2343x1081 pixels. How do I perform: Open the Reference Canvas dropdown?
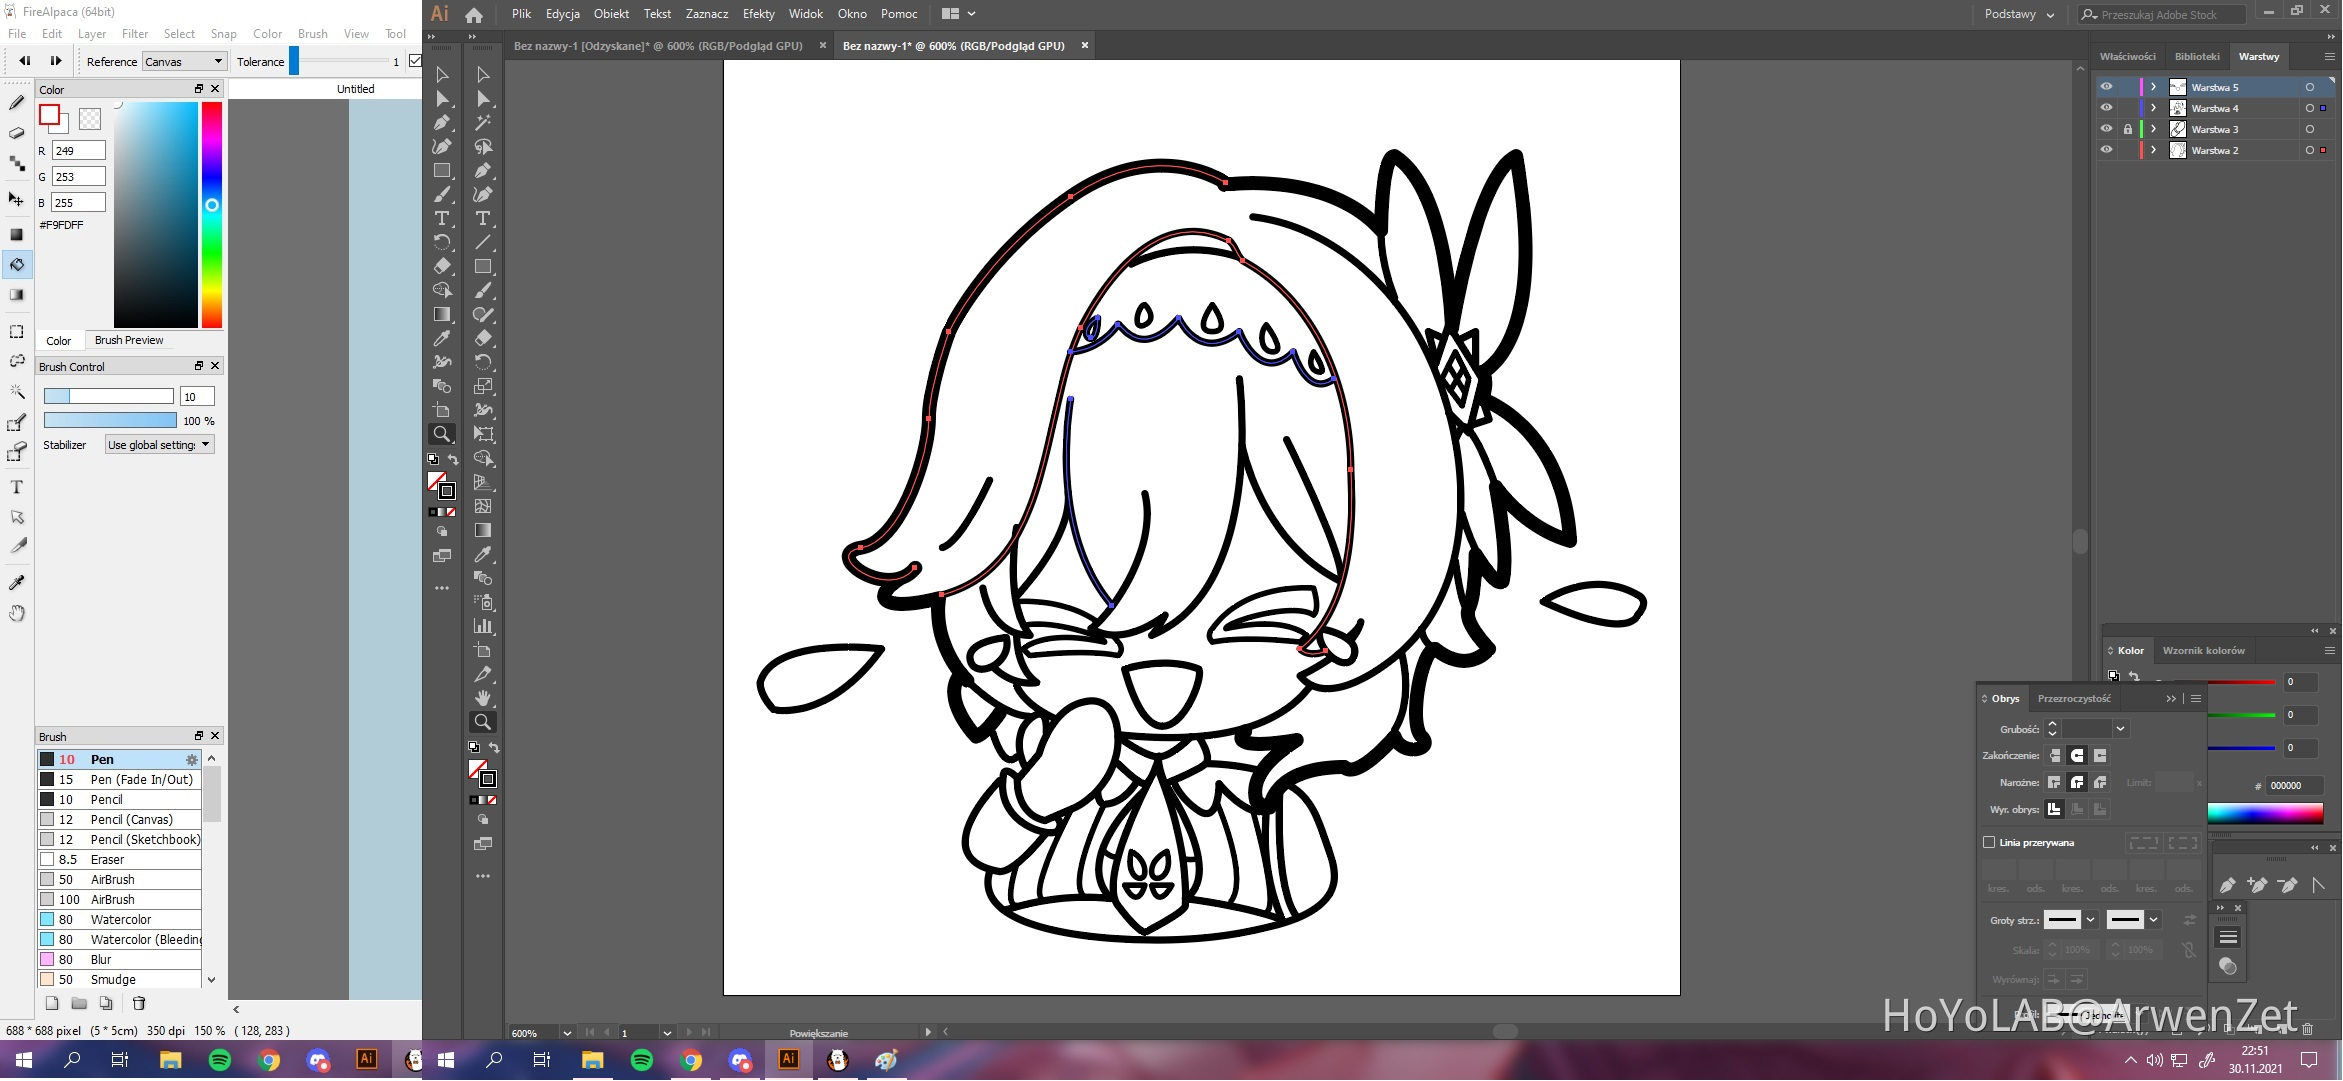coord(184,62)
